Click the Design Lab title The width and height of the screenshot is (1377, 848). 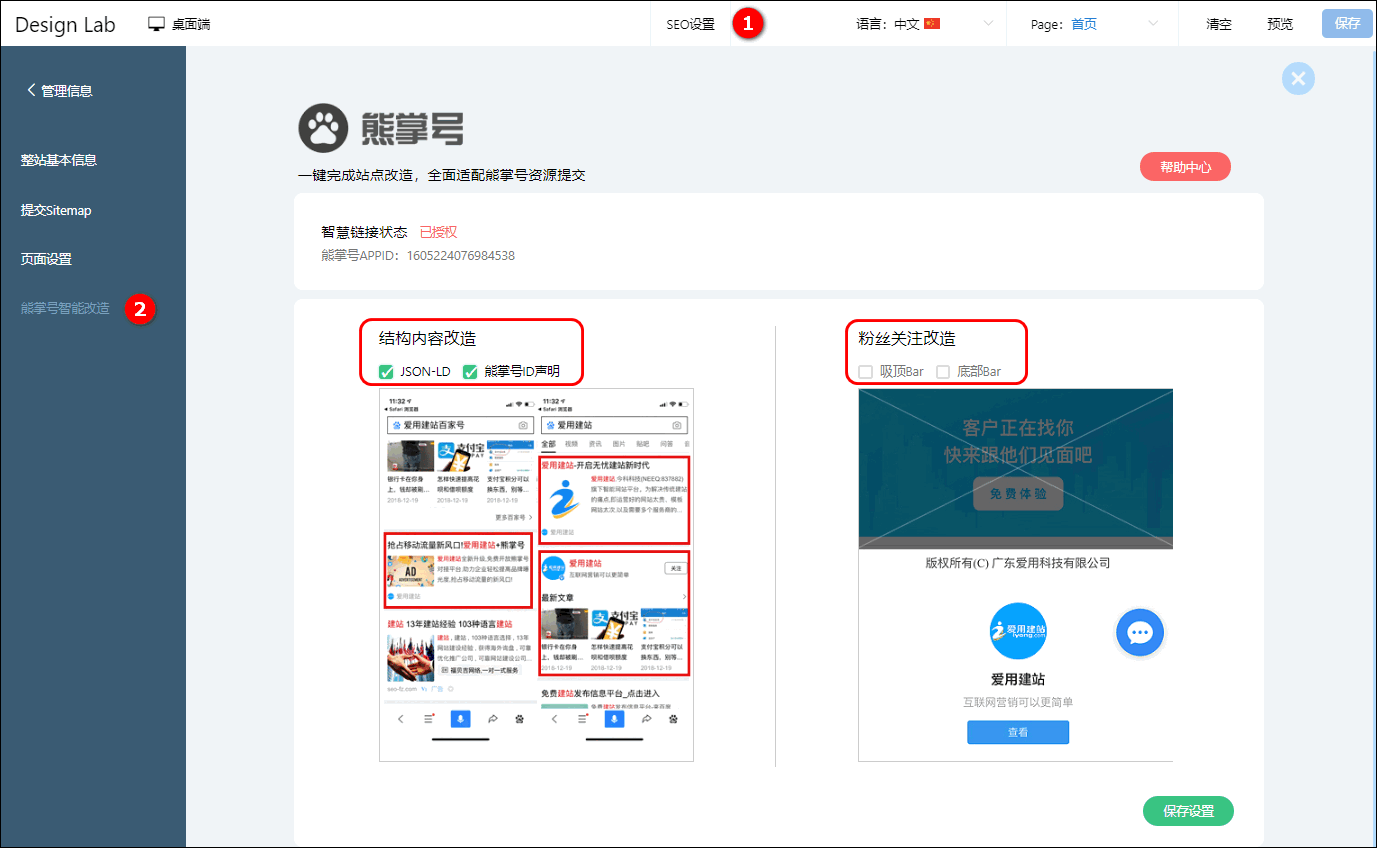(x=65, y=24)
